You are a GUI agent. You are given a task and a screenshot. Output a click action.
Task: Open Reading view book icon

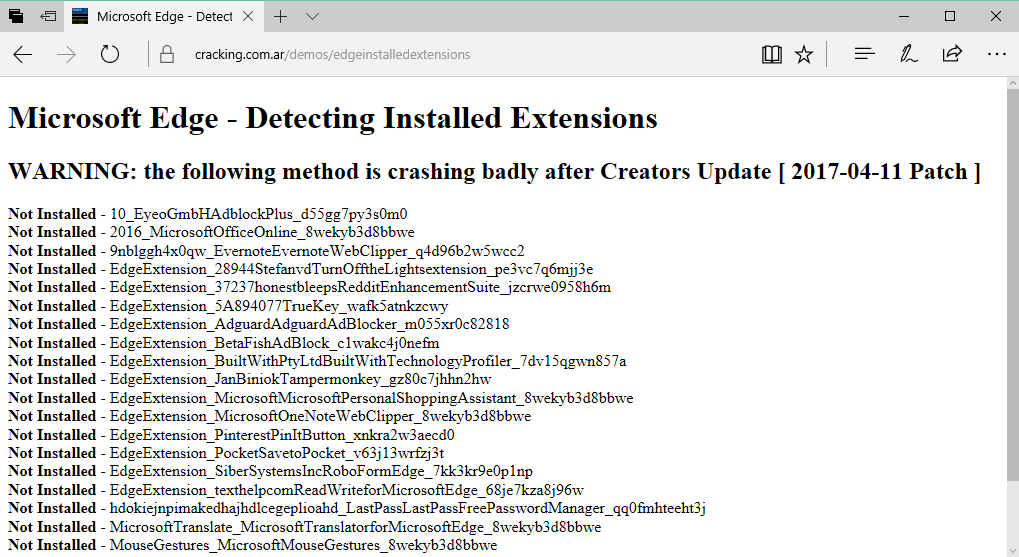[771, 55]
